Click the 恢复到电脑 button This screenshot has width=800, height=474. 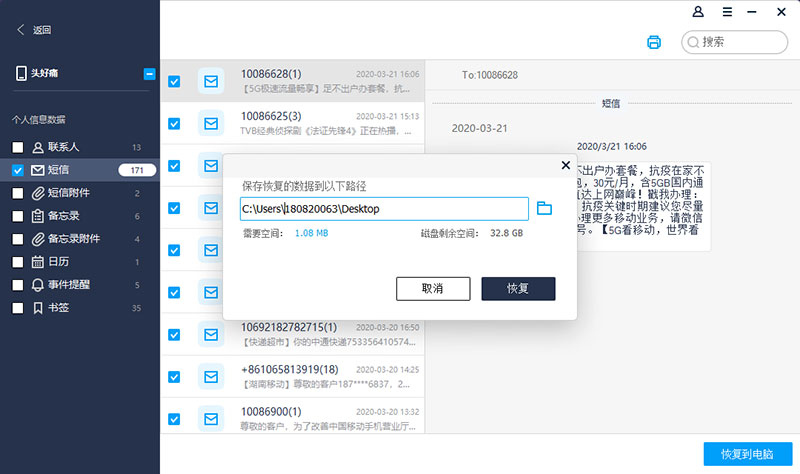pos(747,453)
